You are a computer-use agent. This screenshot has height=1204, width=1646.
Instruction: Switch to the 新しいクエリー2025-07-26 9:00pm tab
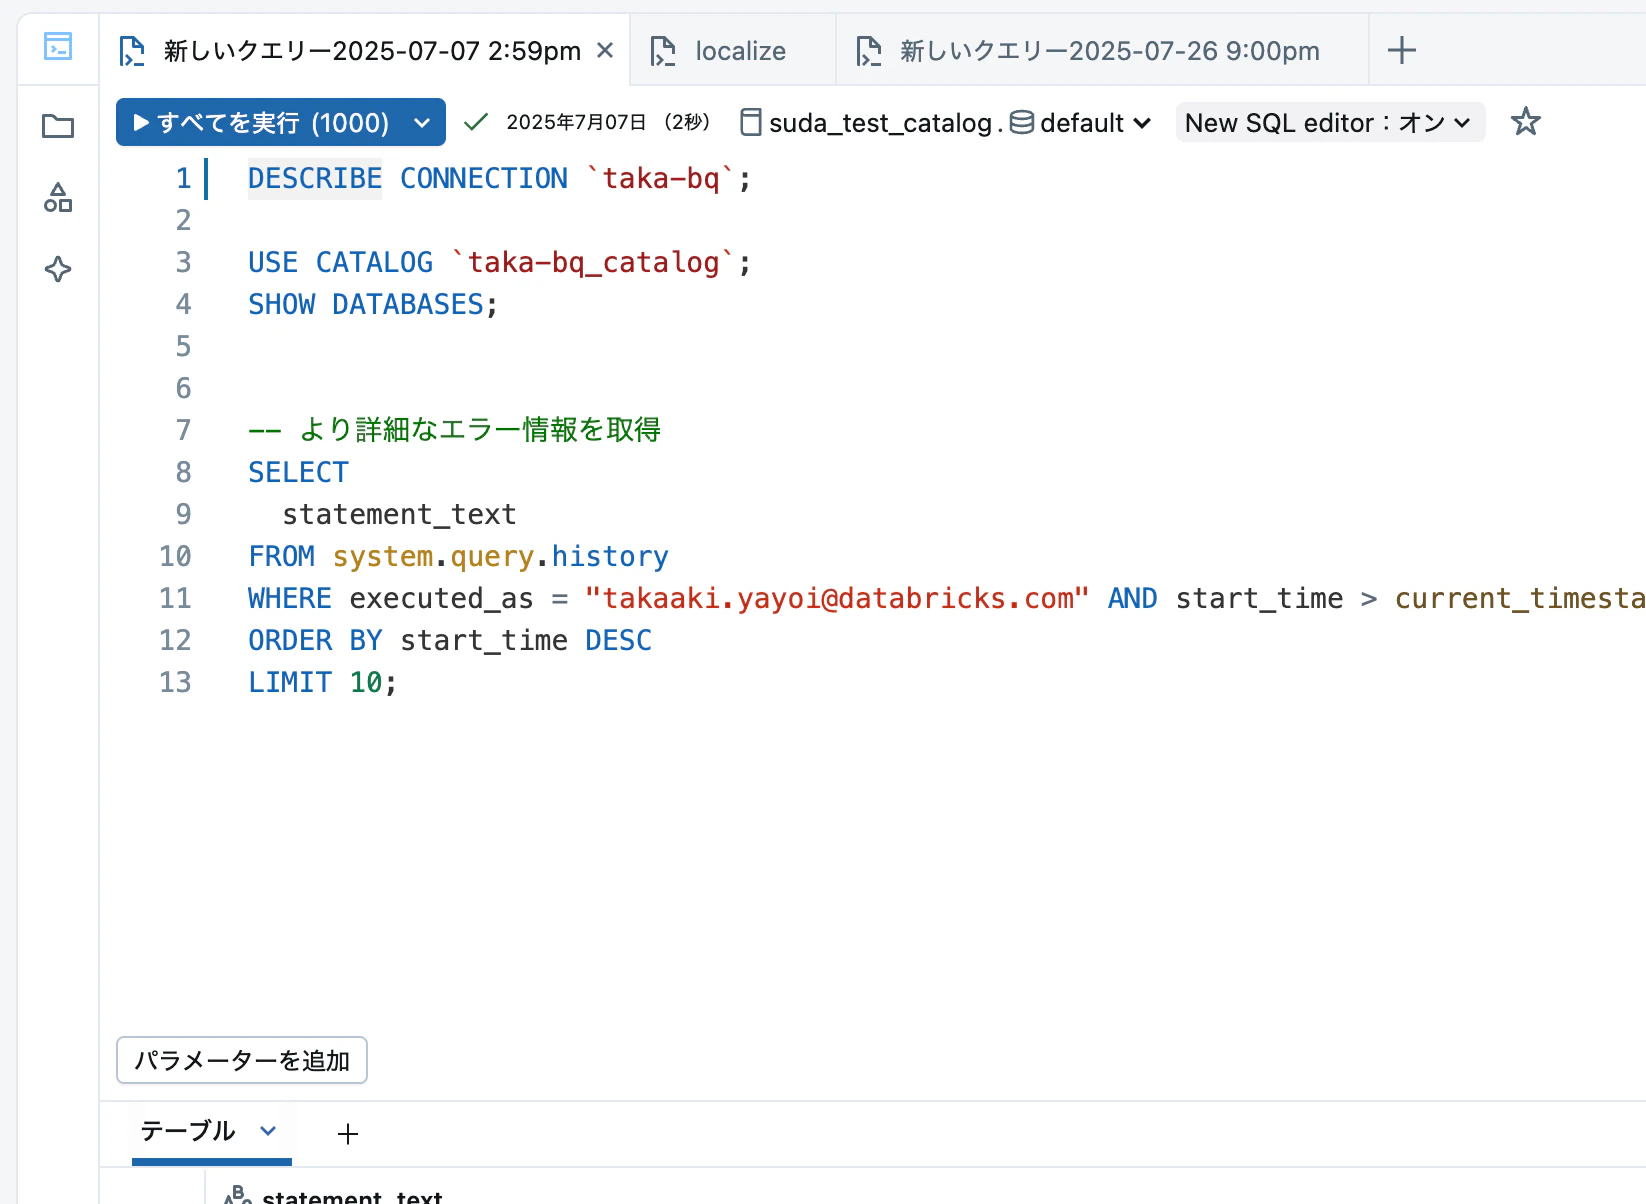(x=1102, y=51)
